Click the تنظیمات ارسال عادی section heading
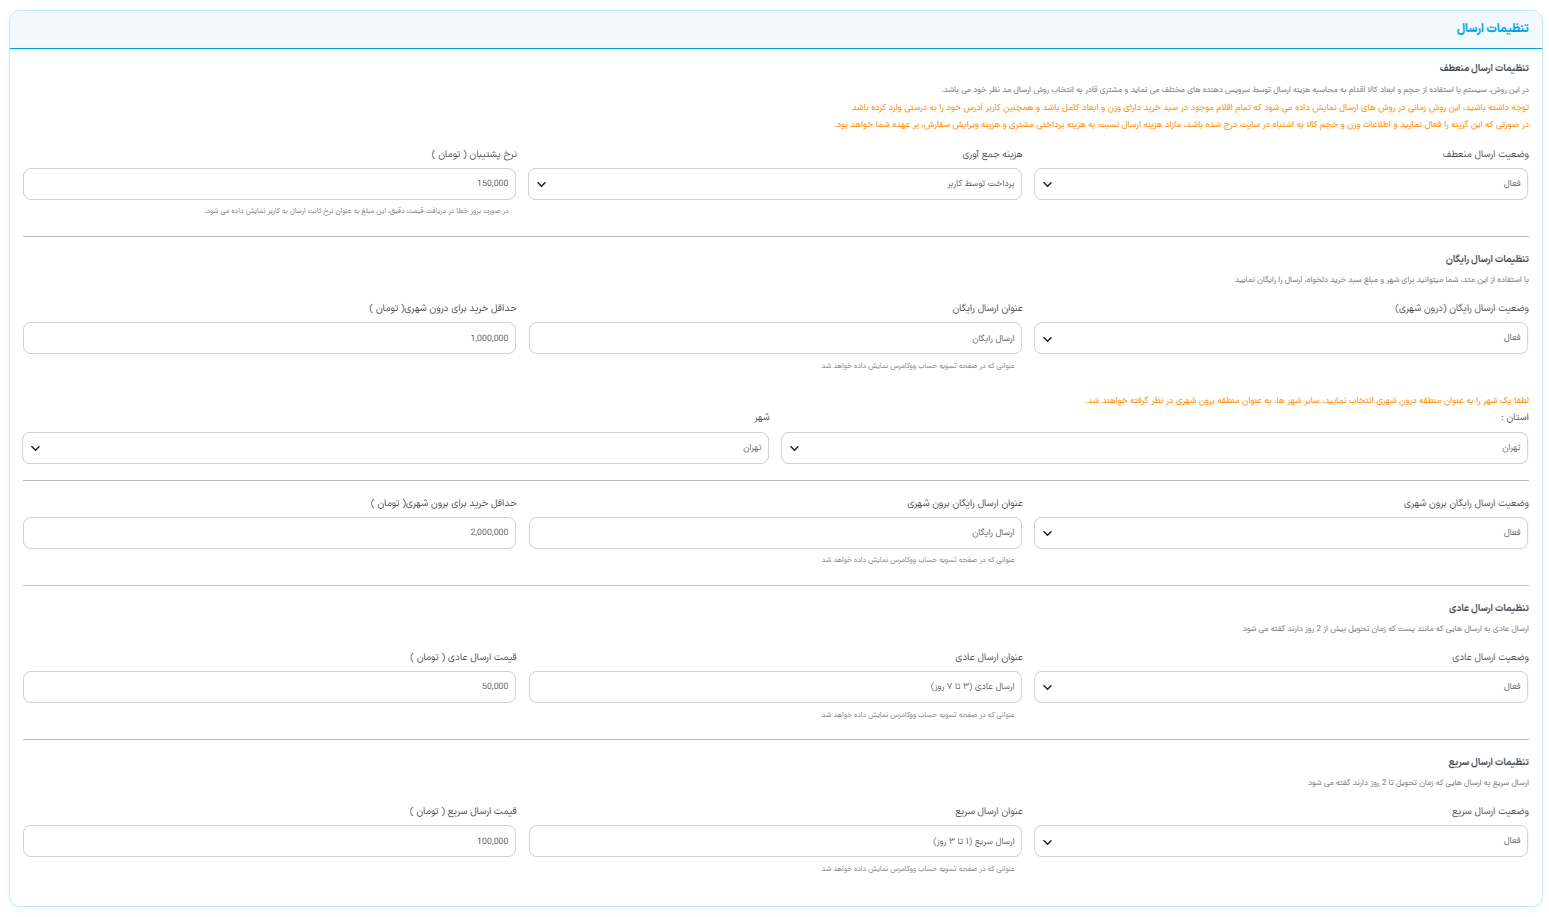The width and height of the screenshot is (1549, 917). coord(1489,608)
